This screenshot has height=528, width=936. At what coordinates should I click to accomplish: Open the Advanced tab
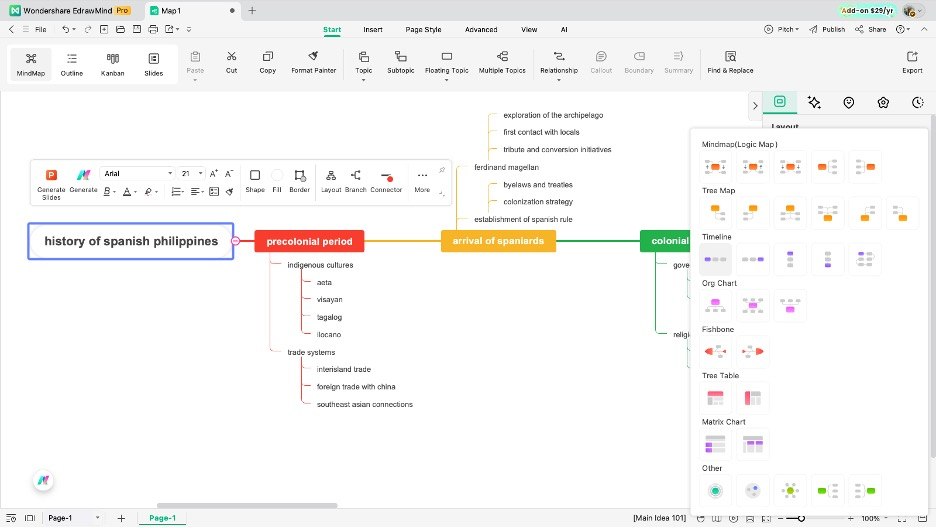pyautogui.click(x=481, y=29)
